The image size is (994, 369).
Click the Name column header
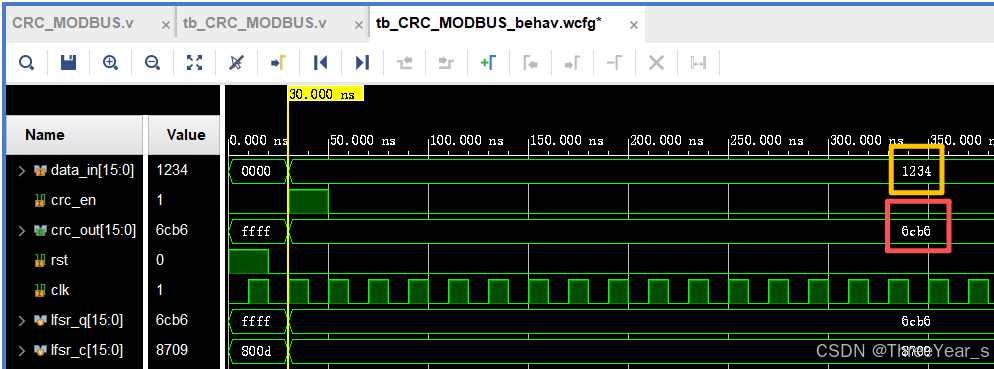(75, 135)
